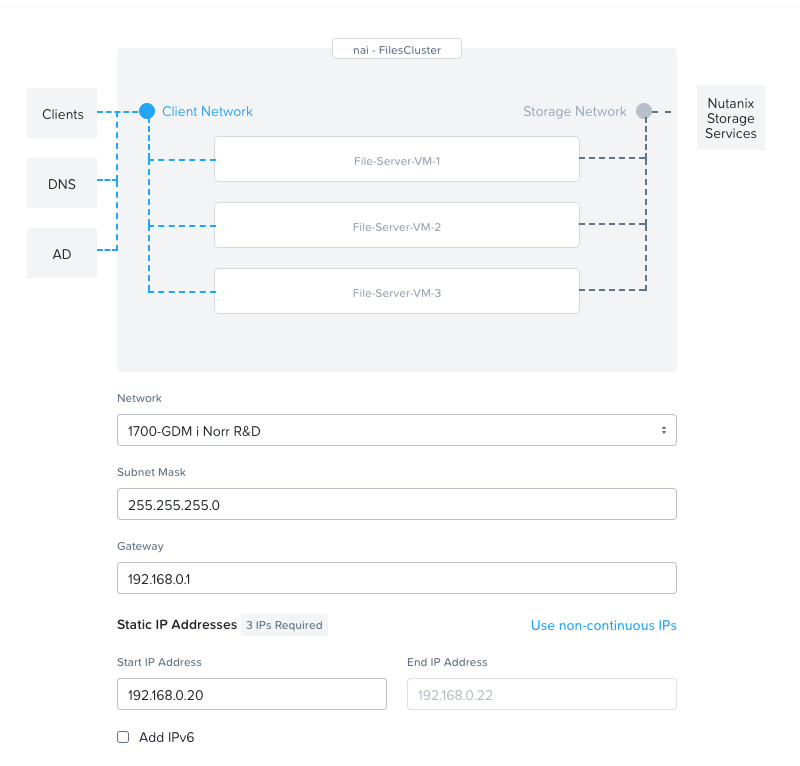Click the Nutanix Storage Services box

[x=730, y=118]
